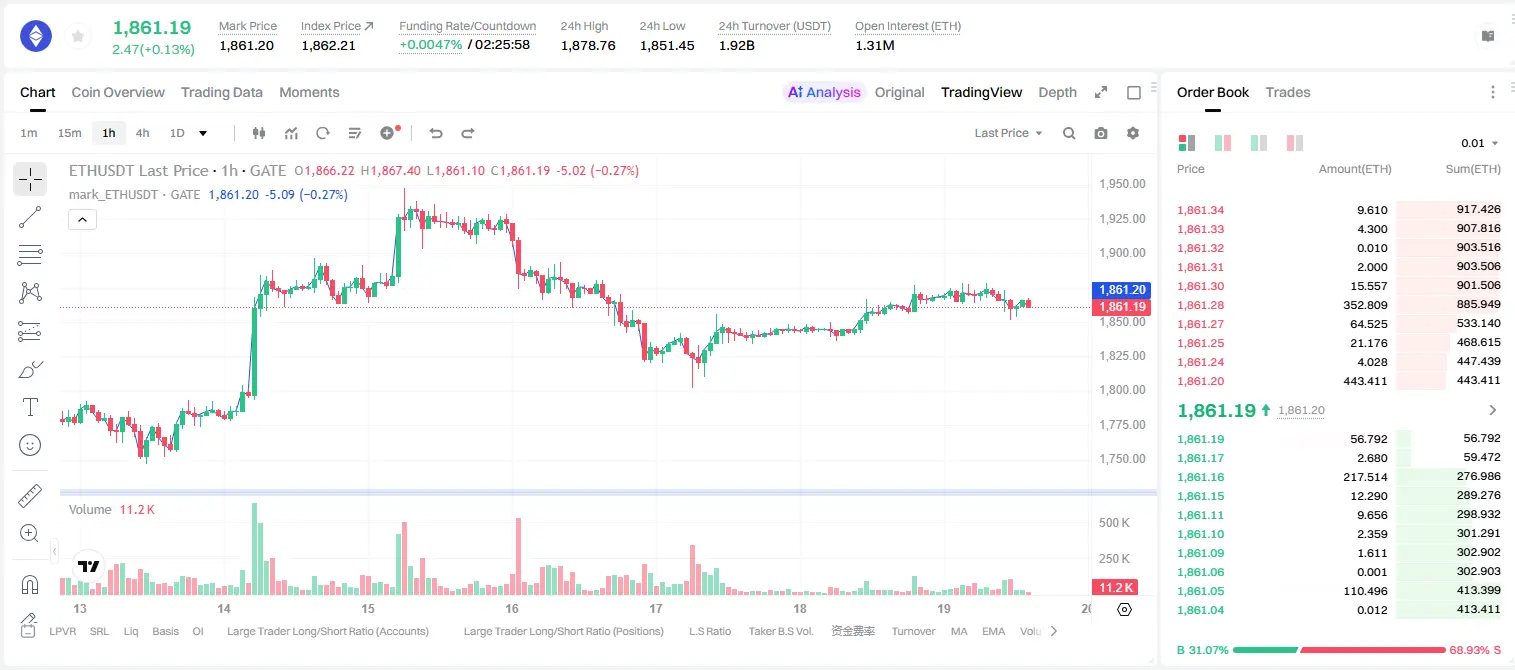
Task: Select the 4h timeframe button
Action: 142,133
